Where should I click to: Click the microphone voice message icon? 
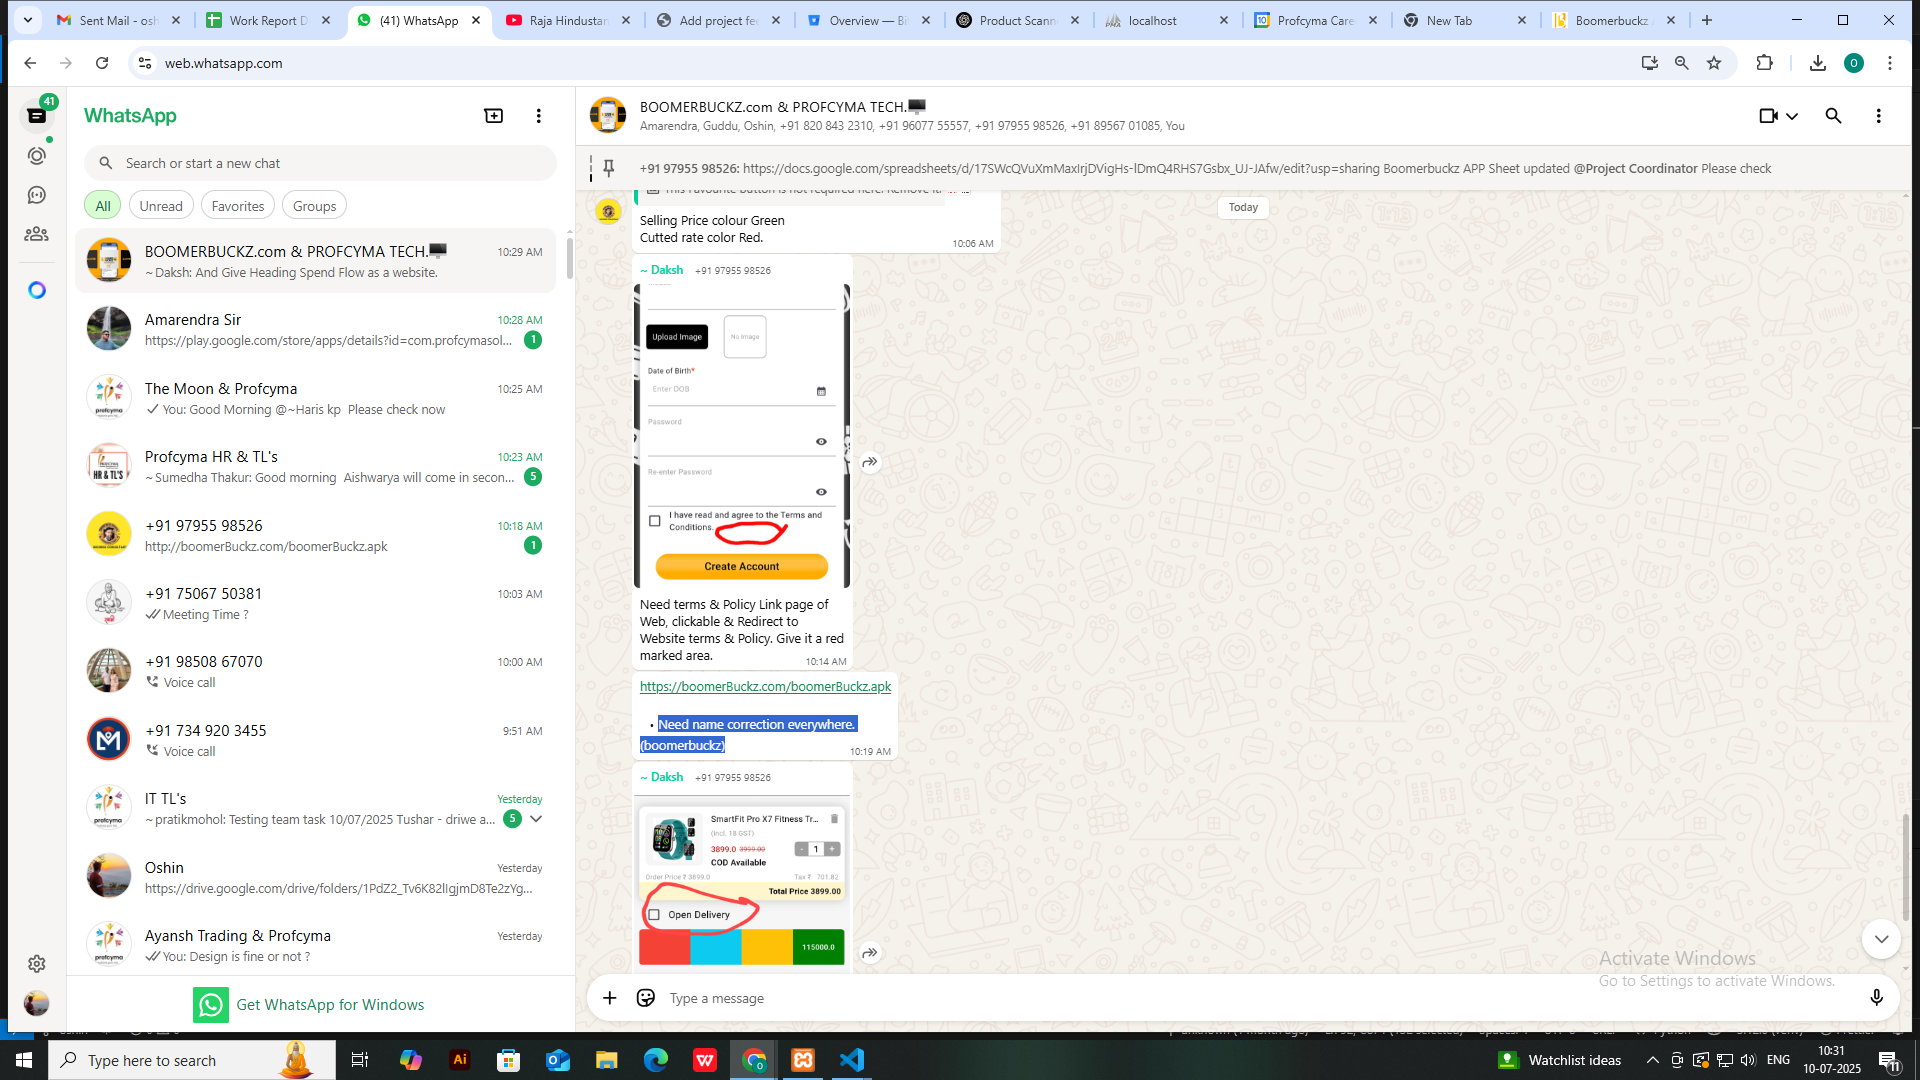click(1876, 998)
